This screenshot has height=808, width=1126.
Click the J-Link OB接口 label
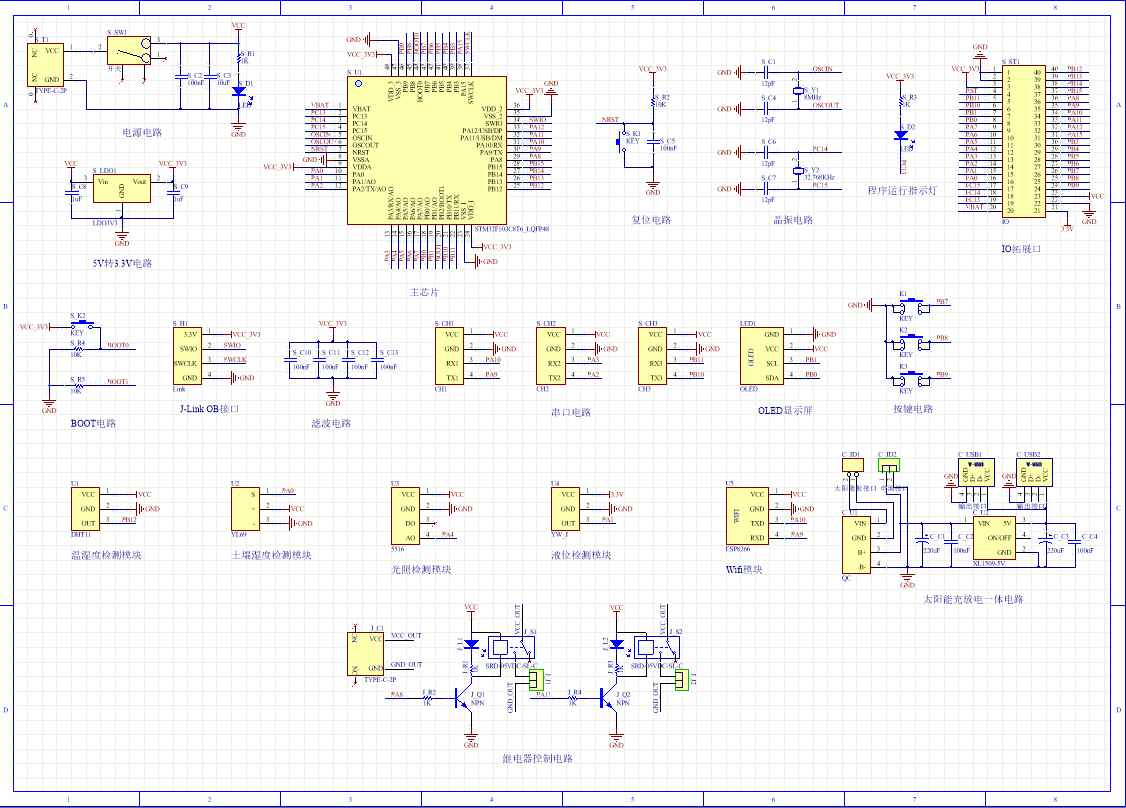[209, 409]
